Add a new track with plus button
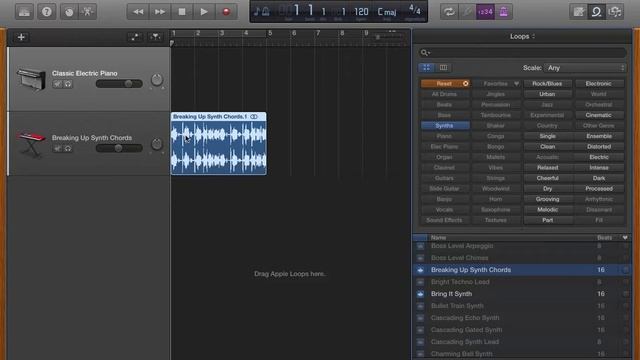The height and width of the screenshot is (360, 640). 21,37
